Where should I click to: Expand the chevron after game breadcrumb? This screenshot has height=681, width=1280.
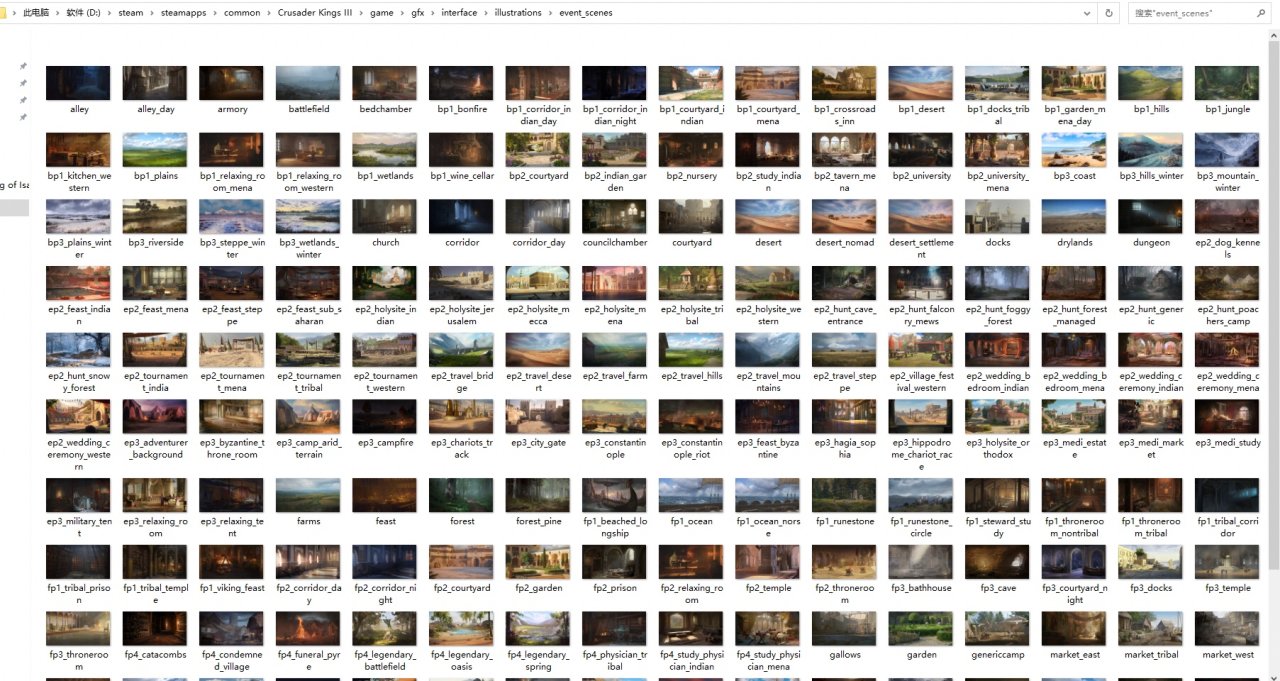click(401, 13)
